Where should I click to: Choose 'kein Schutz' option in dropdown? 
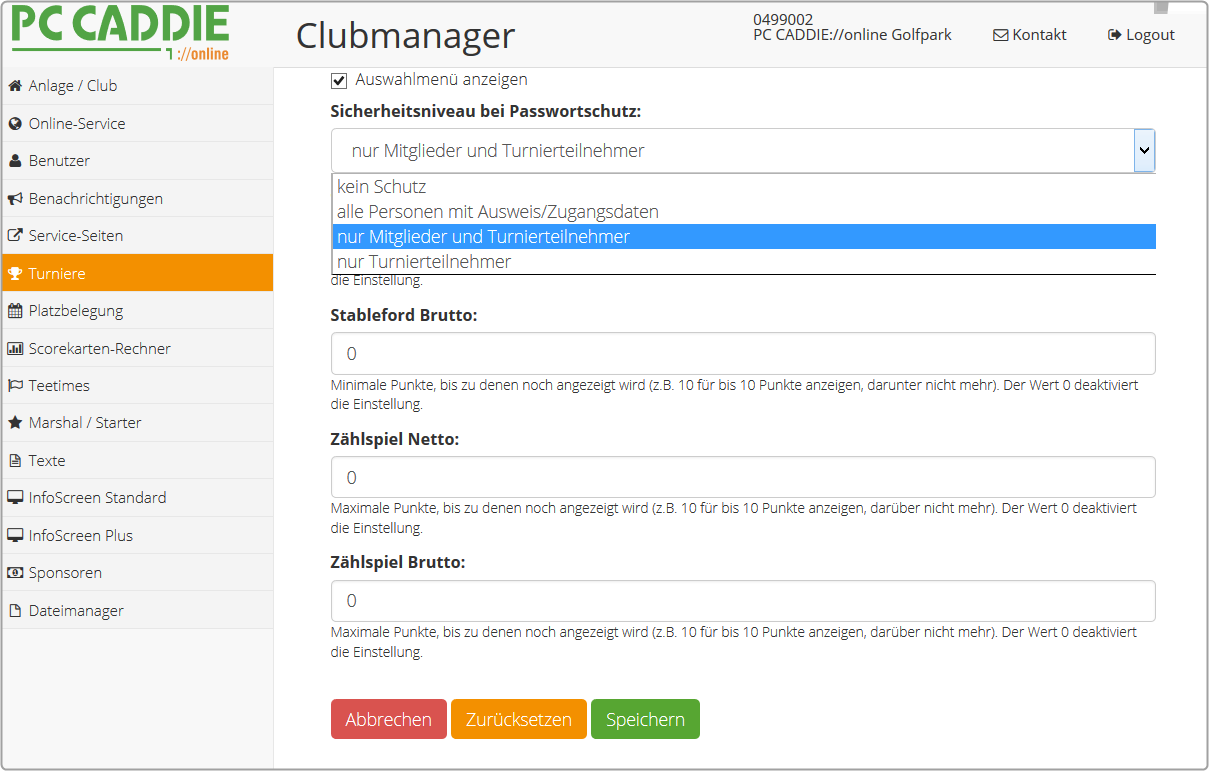pos(743,187)
